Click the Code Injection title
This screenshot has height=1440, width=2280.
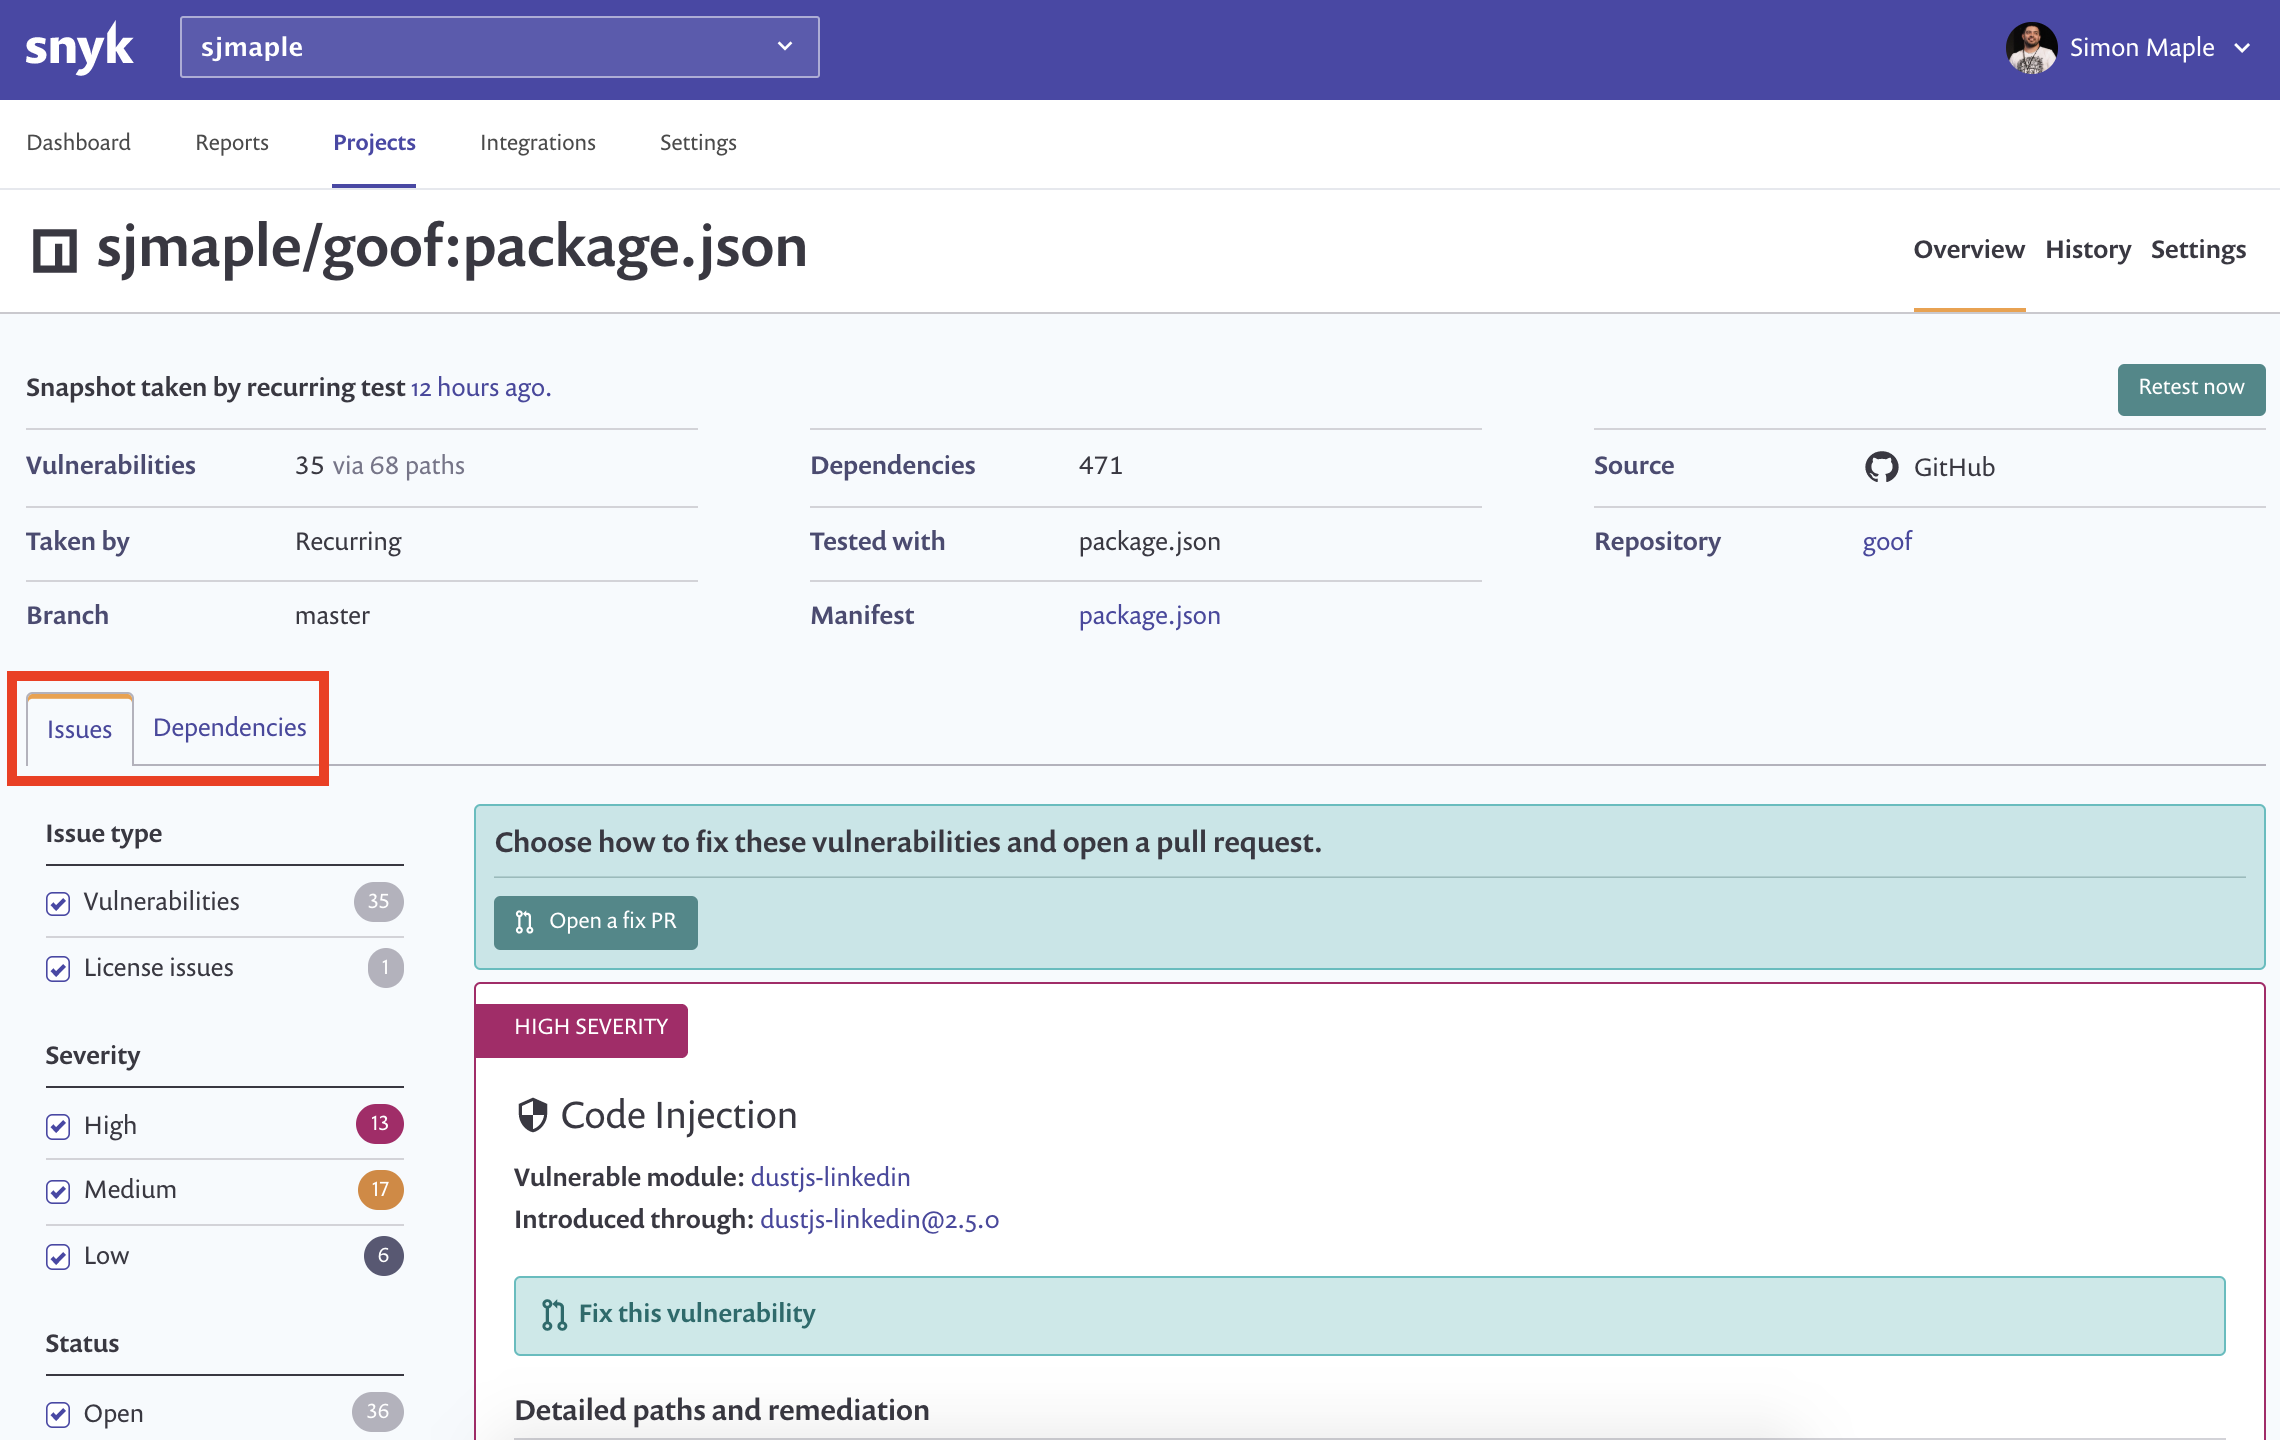click(679, 1115)
